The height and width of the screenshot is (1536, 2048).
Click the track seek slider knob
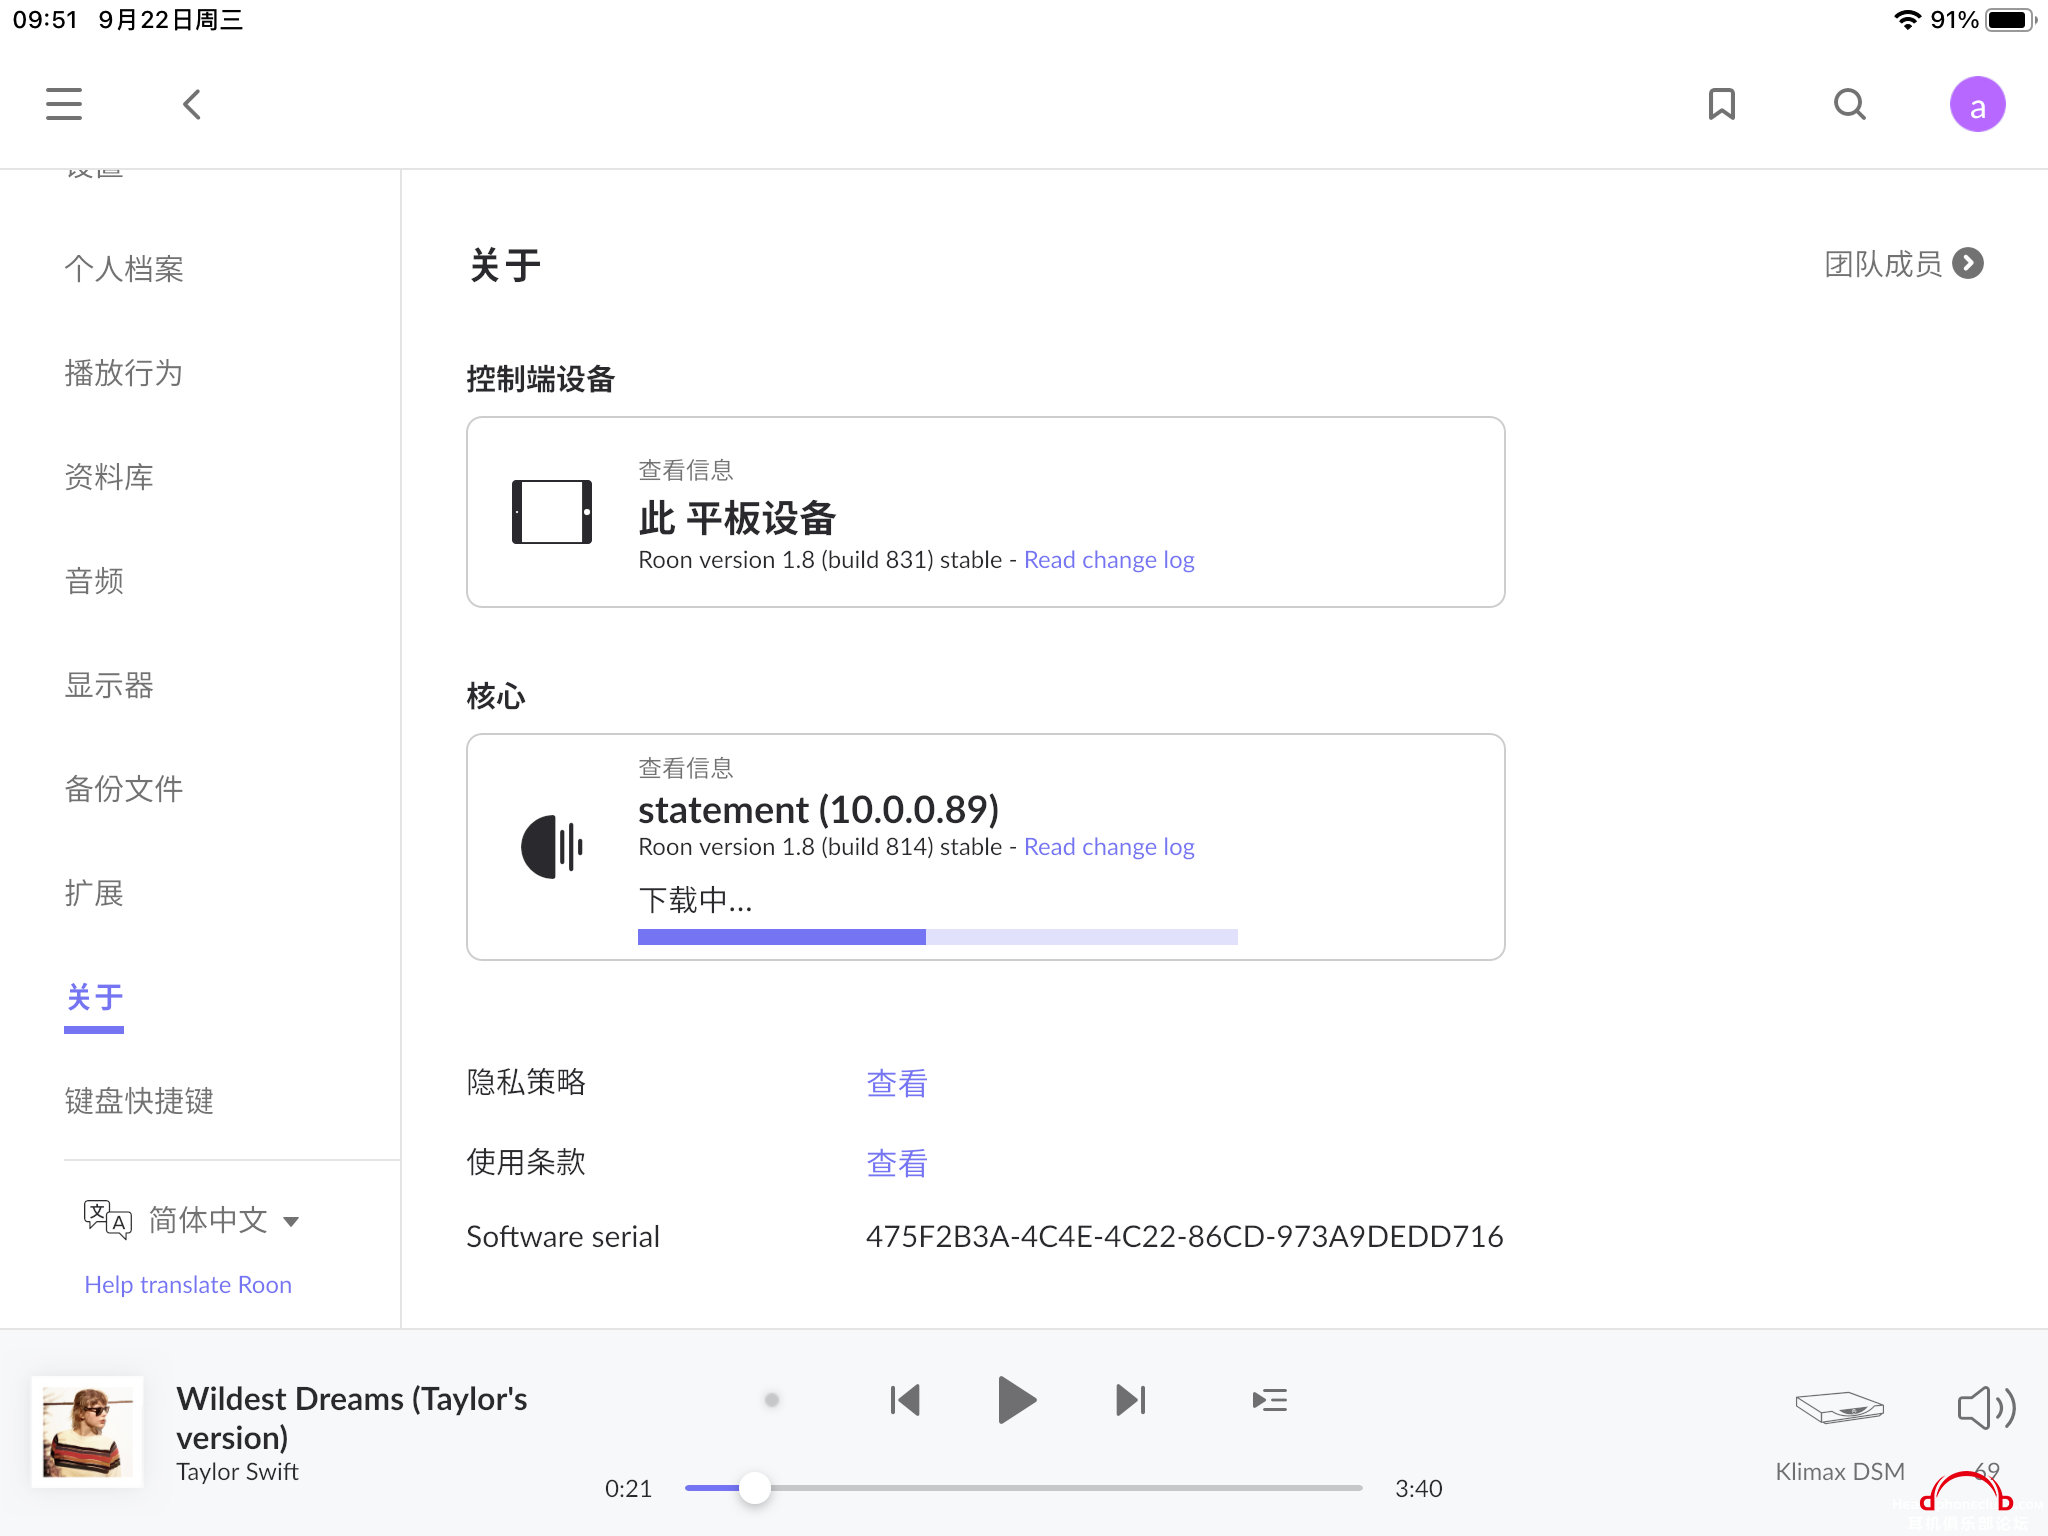tap(755, 1488)
